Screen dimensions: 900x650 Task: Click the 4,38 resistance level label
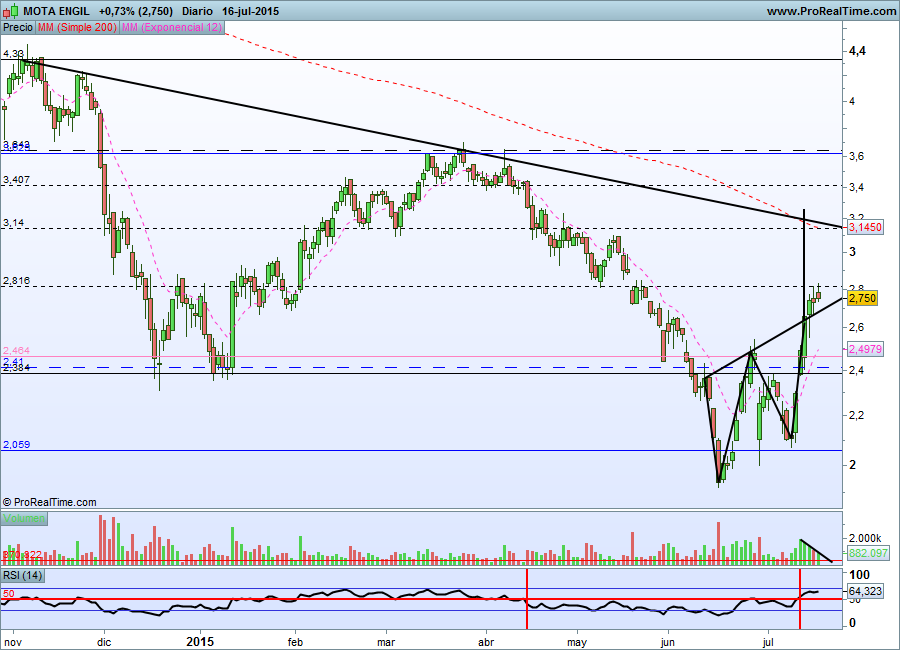coord(13,54)
